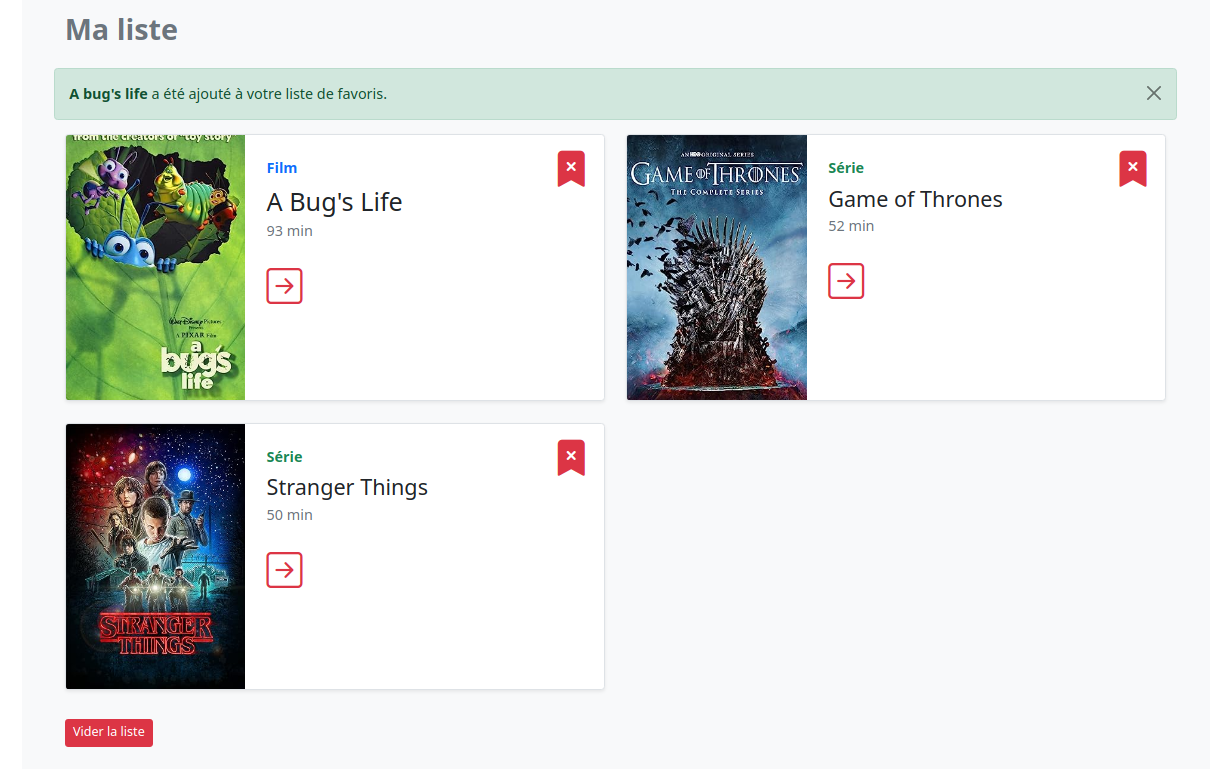The width and height of the screenshot is (1232, 769).
Task: Click the Film category label
Action: coord(282,168)
